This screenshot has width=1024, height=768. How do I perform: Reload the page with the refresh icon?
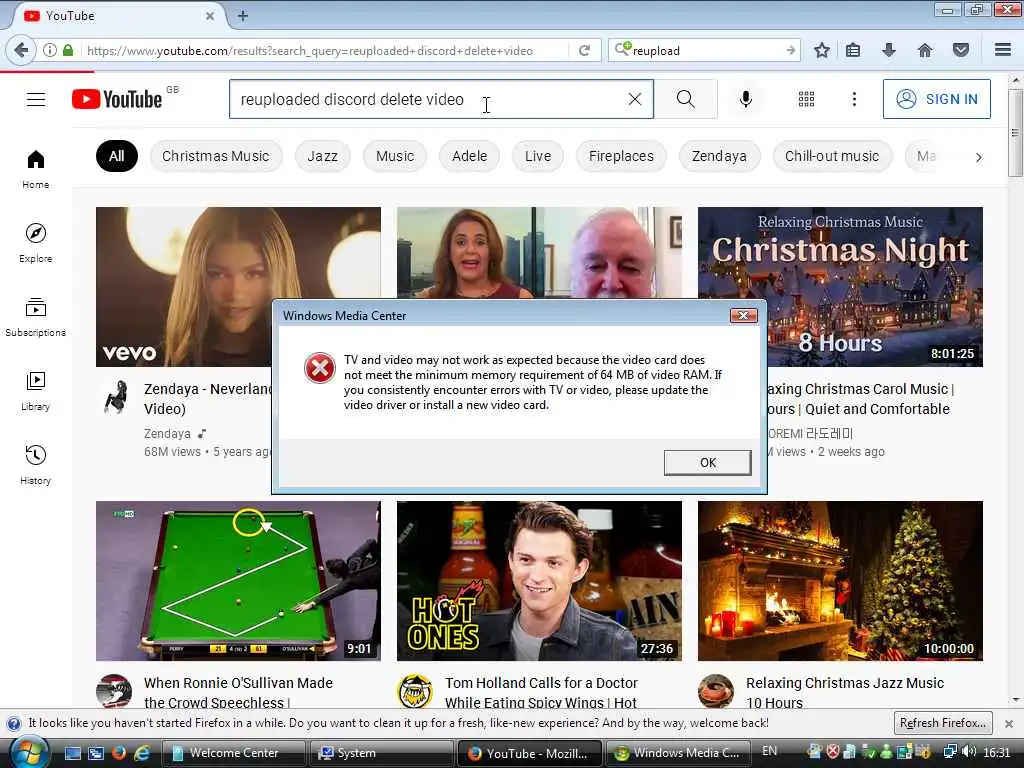pyautogui.click(x=584, y=50)
